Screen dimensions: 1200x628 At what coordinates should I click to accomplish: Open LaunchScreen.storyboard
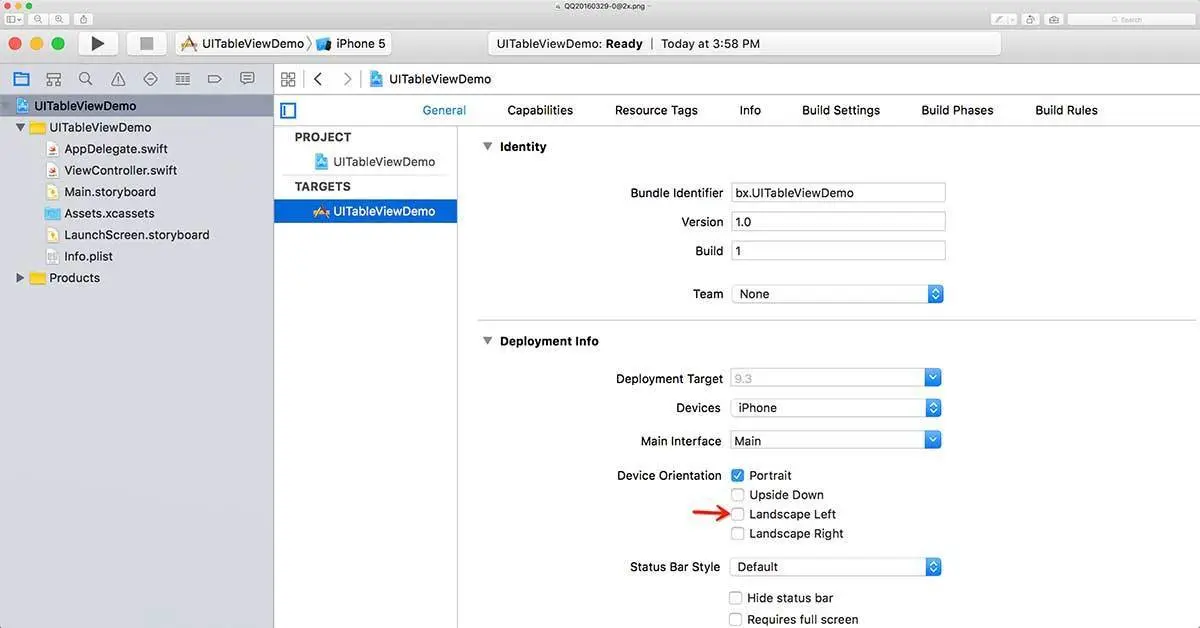tap(137, 235)
